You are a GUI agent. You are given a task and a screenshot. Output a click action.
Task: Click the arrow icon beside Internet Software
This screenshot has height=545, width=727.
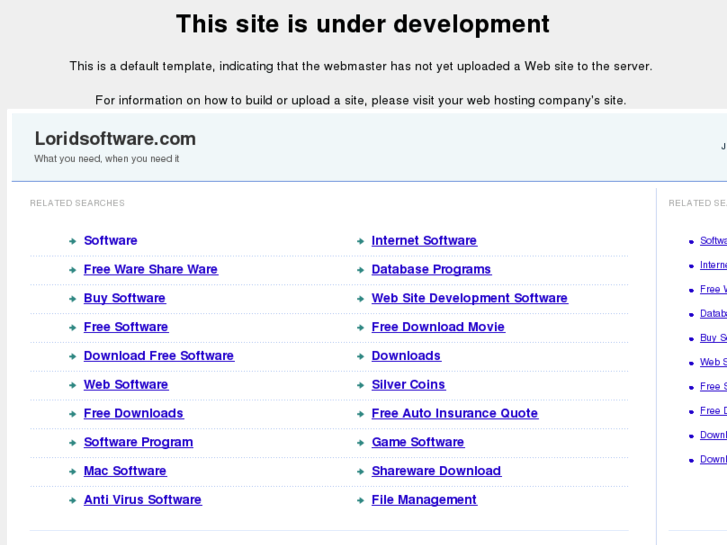[360, 241]
